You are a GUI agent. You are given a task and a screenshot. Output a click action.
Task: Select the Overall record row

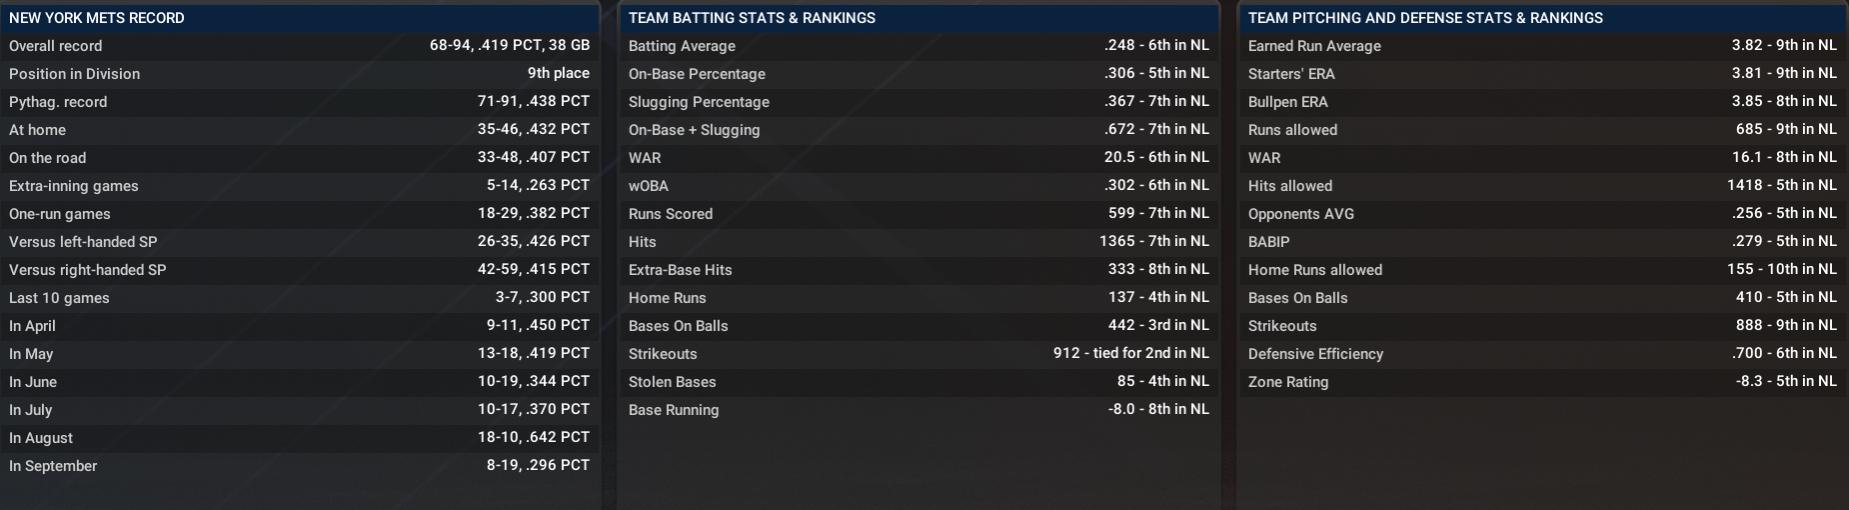[299, 46]
